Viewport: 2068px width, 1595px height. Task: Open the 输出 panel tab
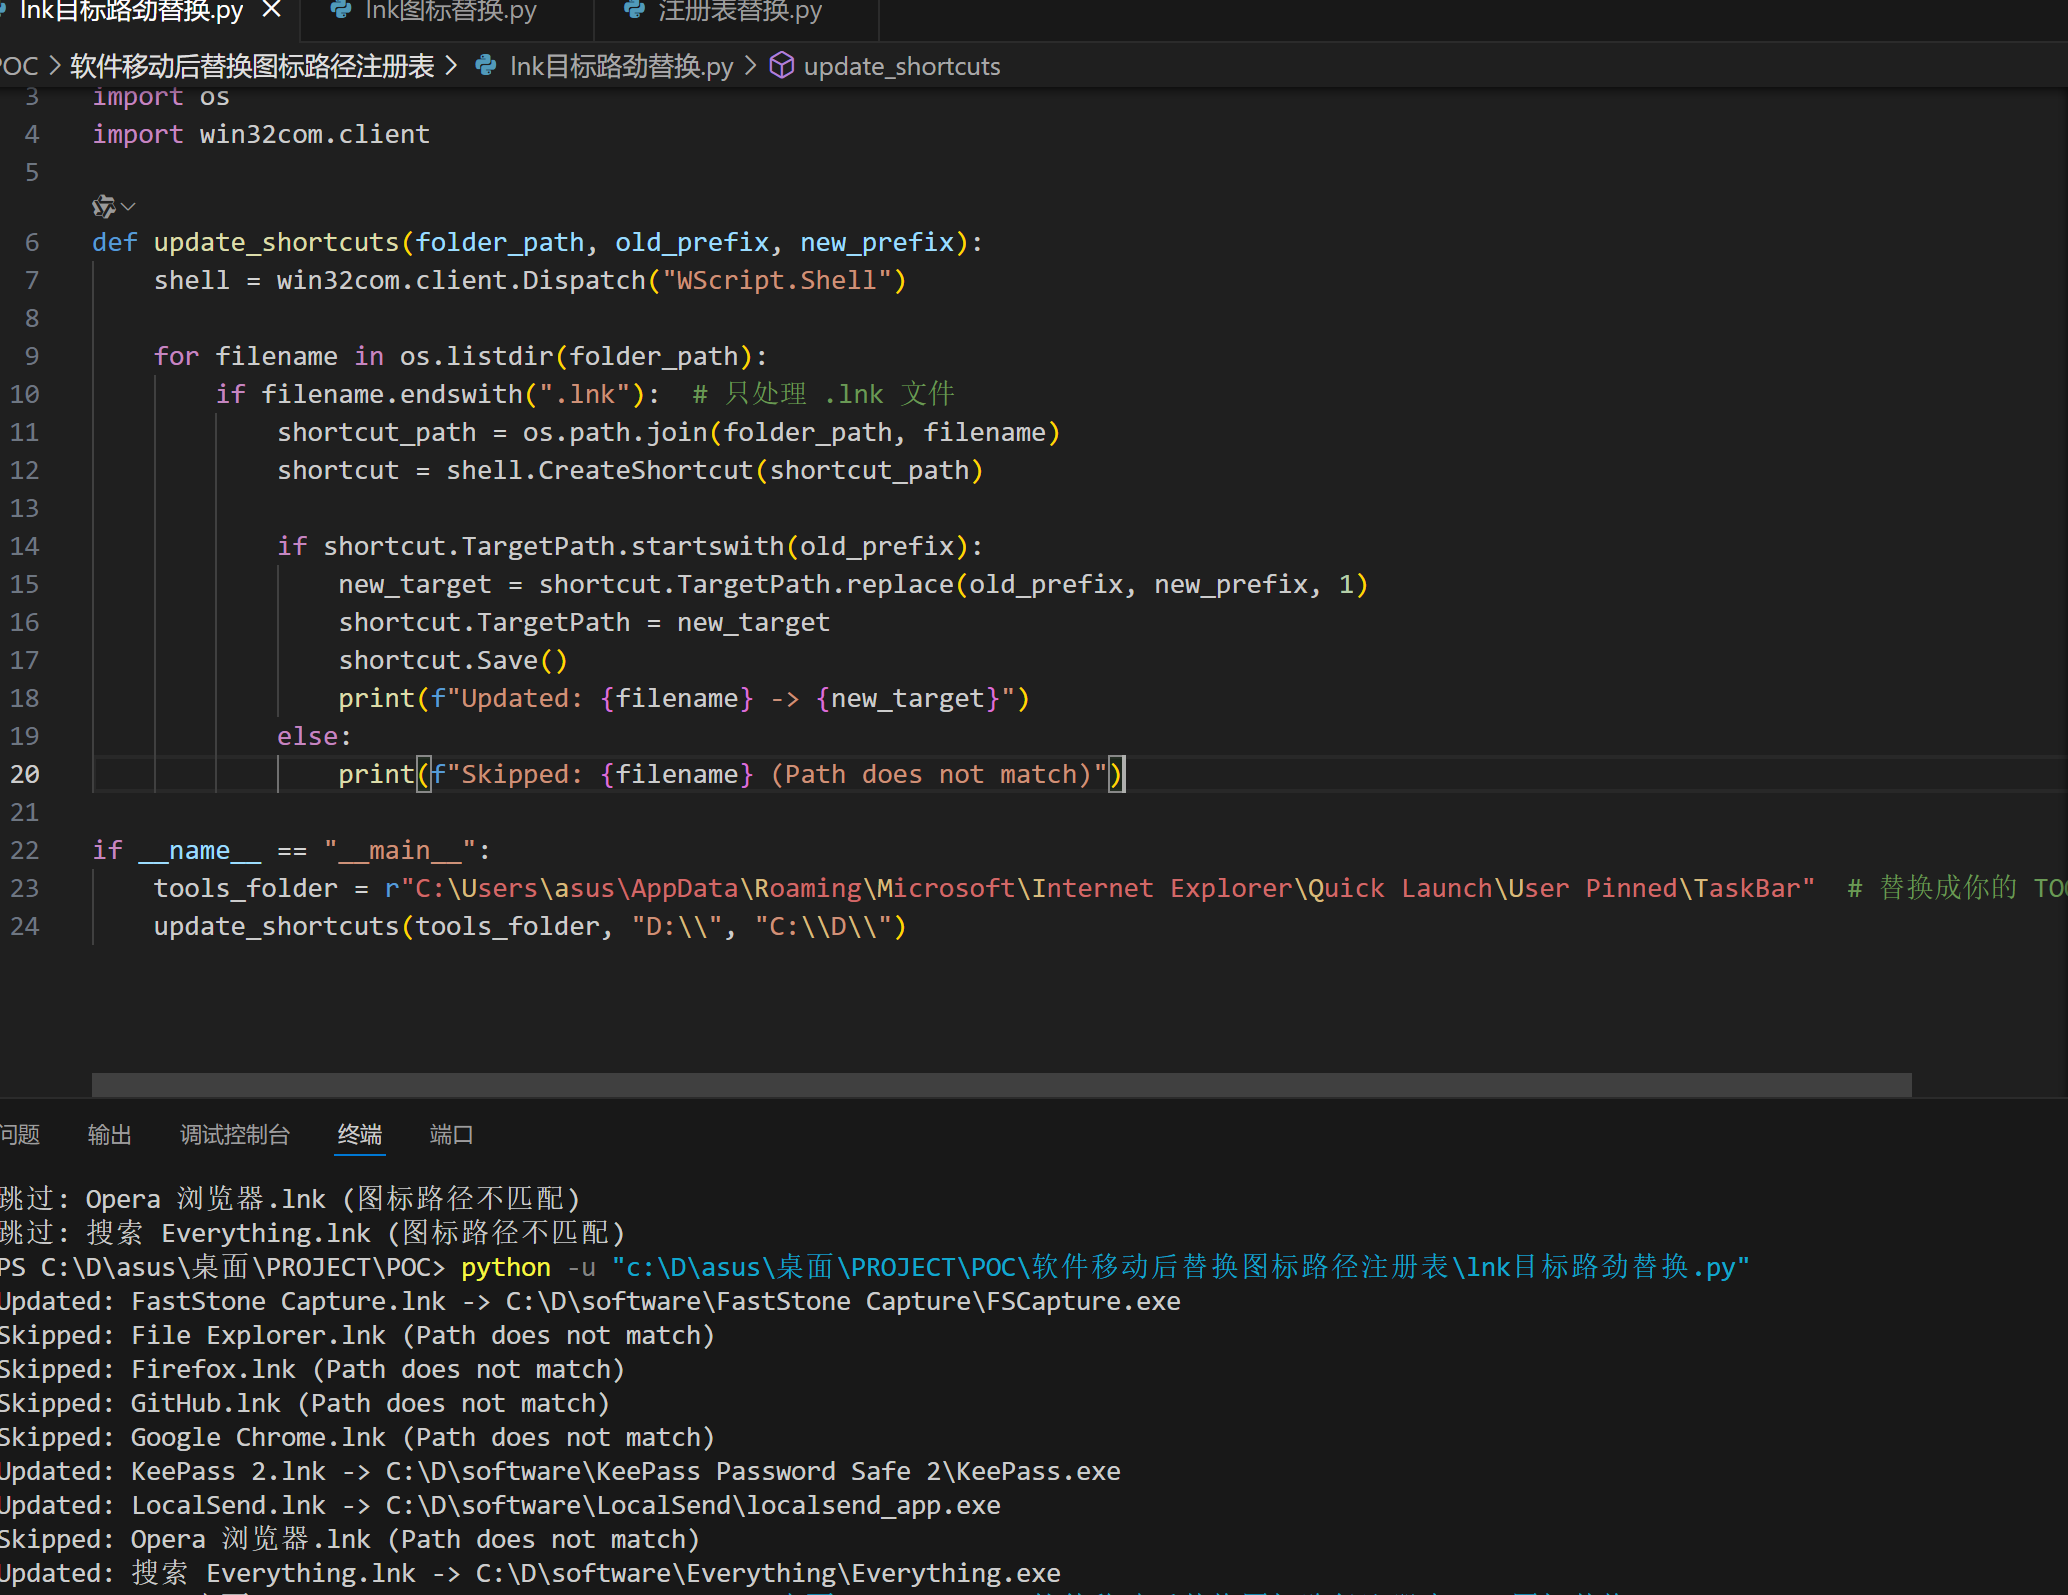[110, 1135]
